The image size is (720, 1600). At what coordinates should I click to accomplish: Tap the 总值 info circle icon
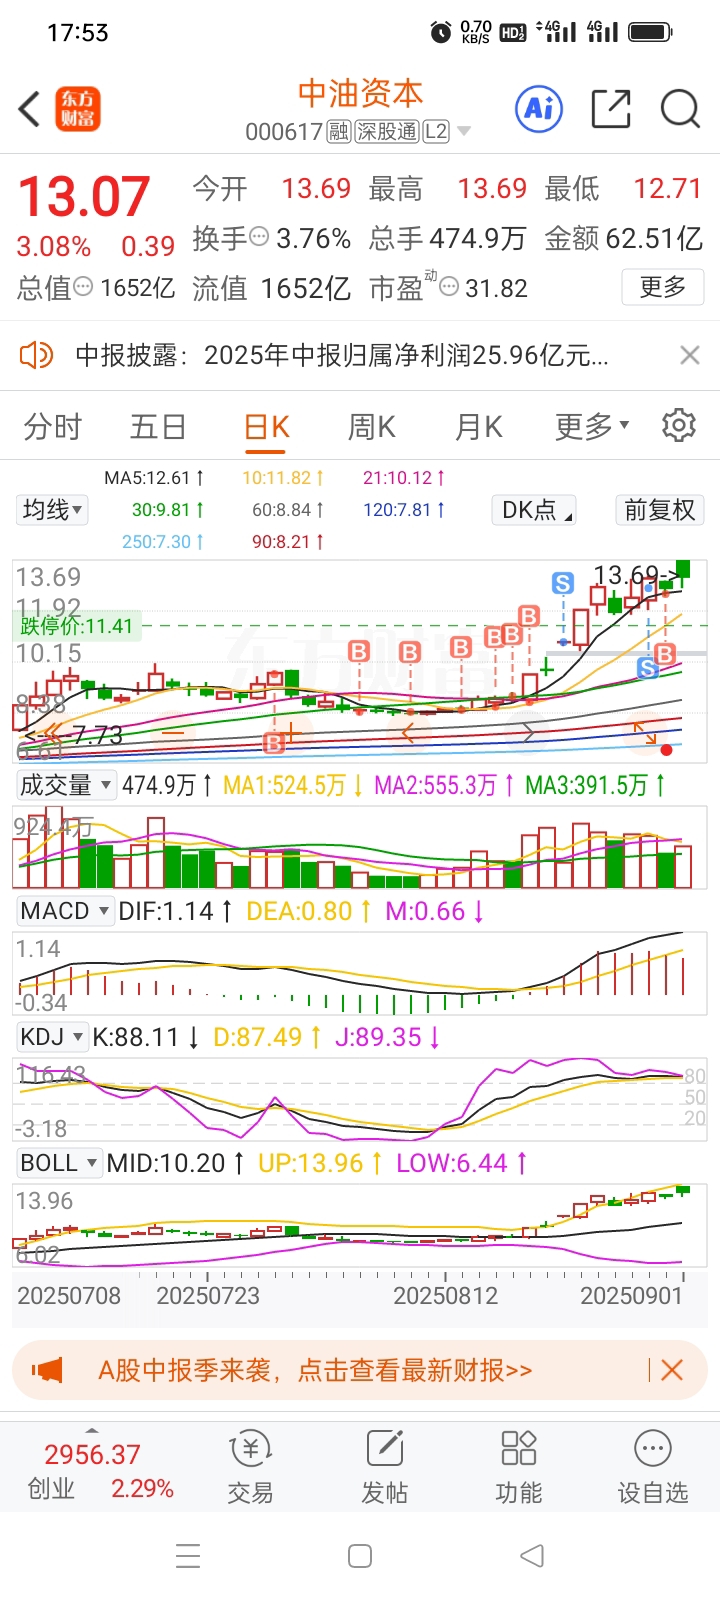[83, 286]
